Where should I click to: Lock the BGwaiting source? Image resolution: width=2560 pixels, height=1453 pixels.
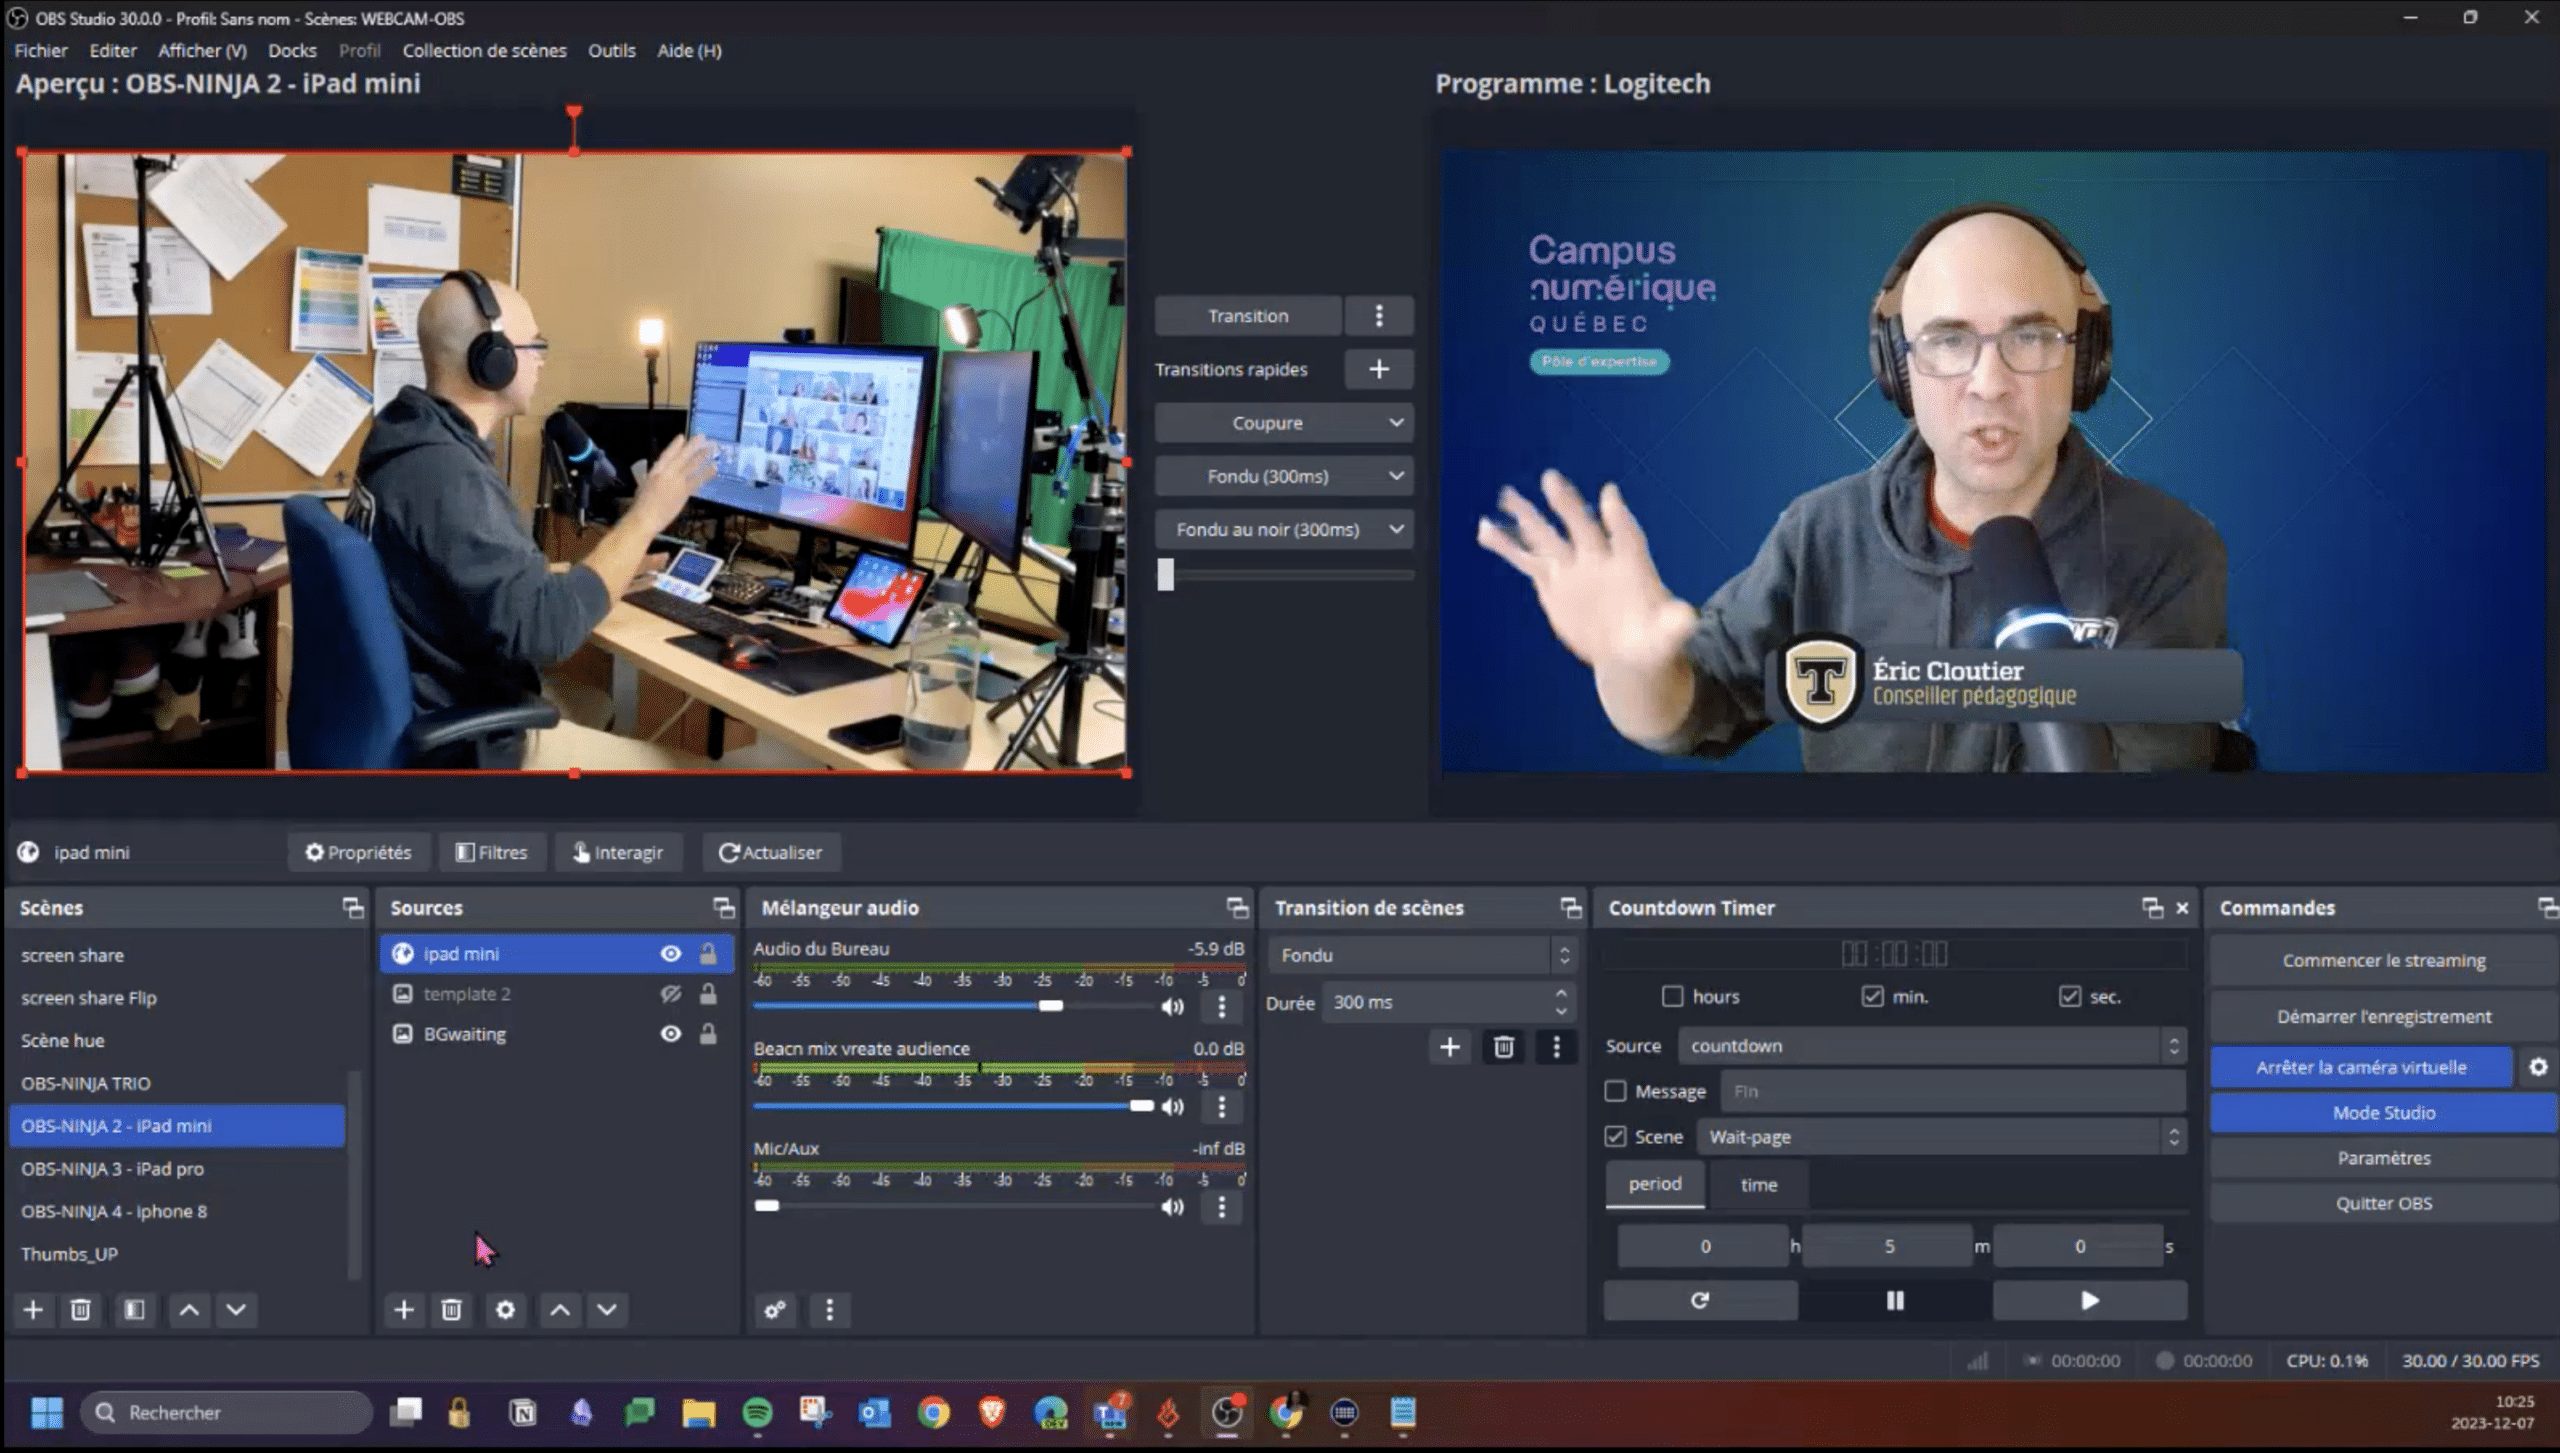708,1034
